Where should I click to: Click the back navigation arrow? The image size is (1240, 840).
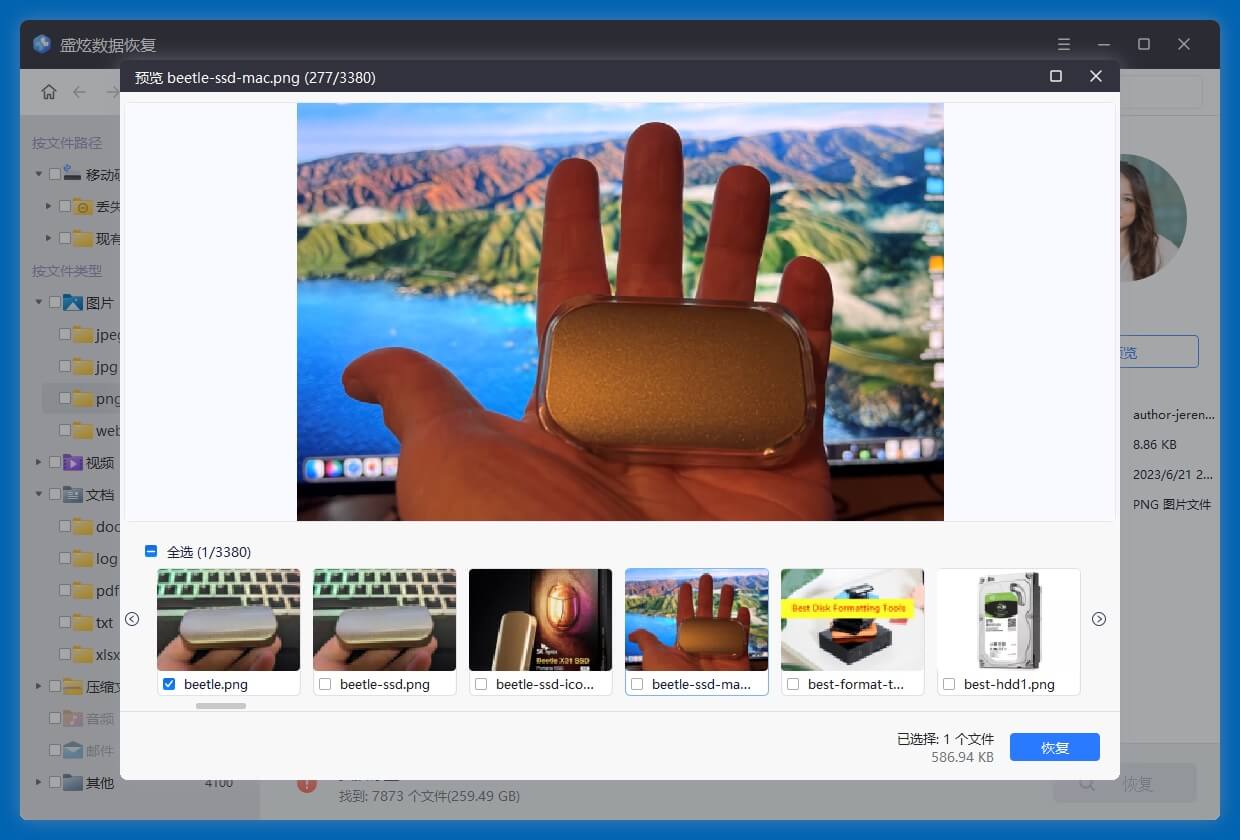pyautogui.click(x=80, y=91)
